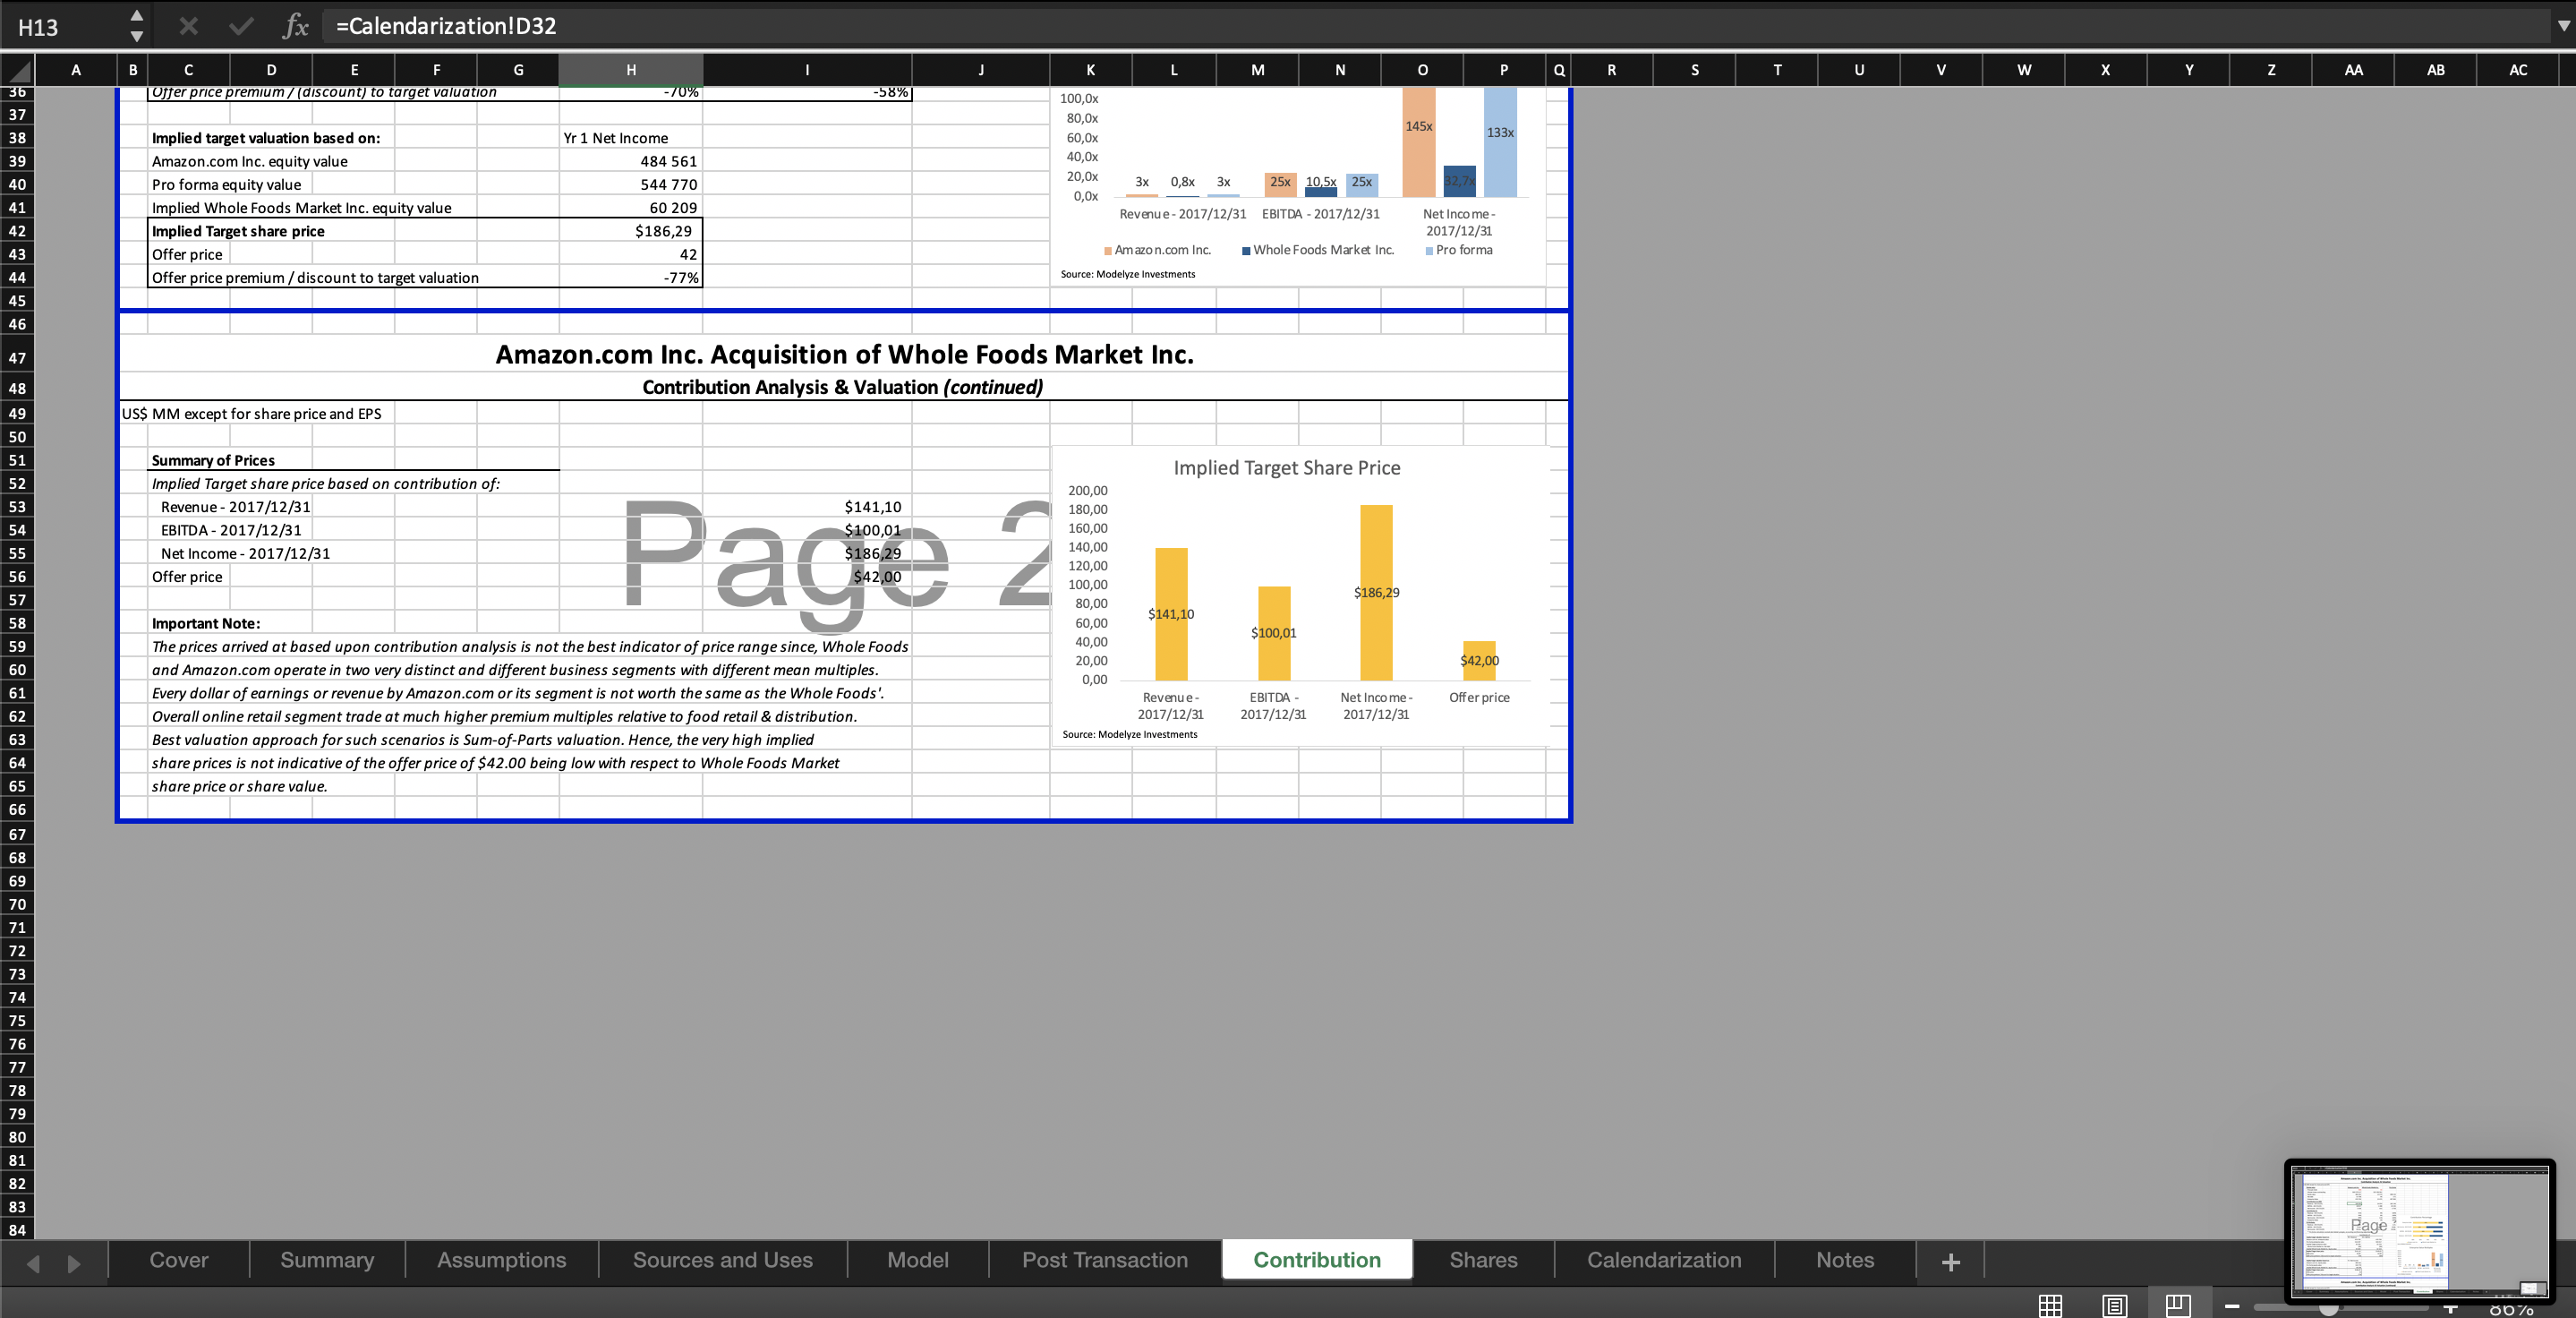The image size is (2576, 1318).
Task: Click Source: Modelyze Investments under lower chart
Action: click(1129, 734)
